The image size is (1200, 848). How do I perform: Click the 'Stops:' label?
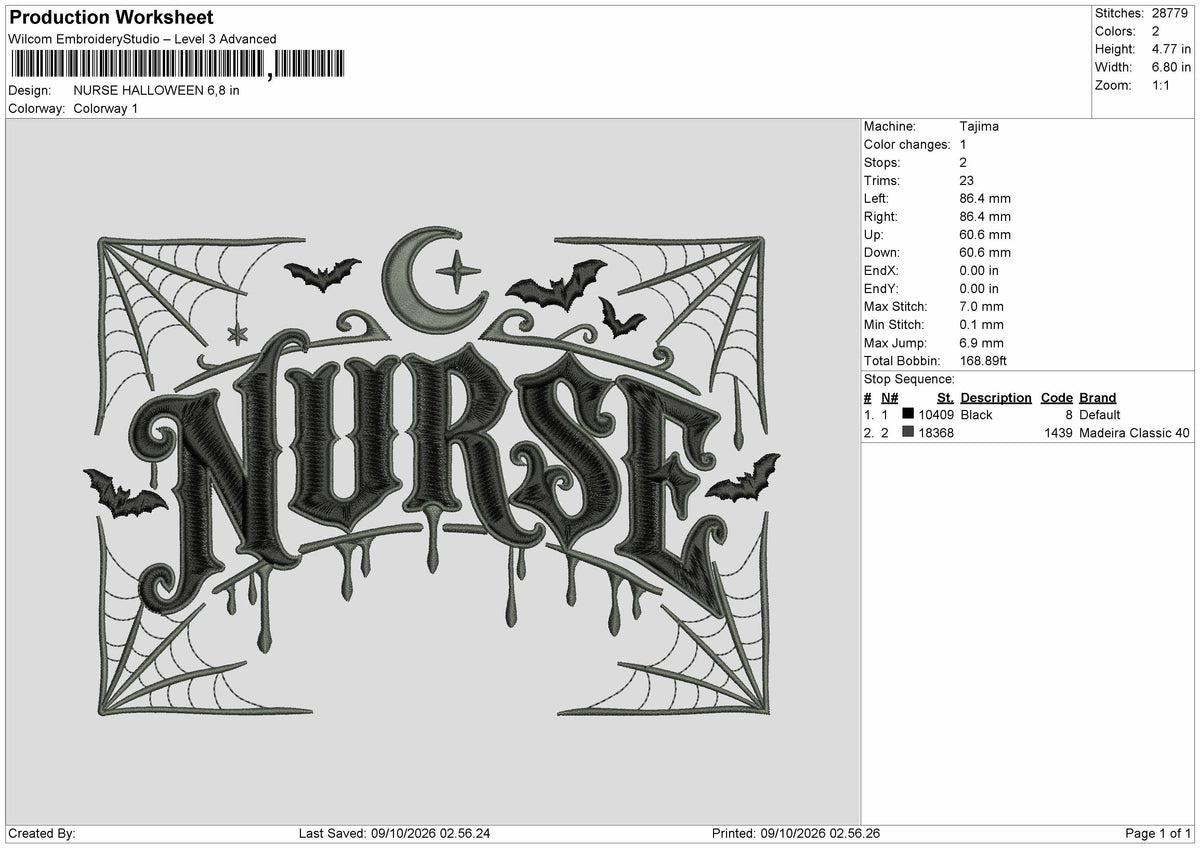pos(882,162)
